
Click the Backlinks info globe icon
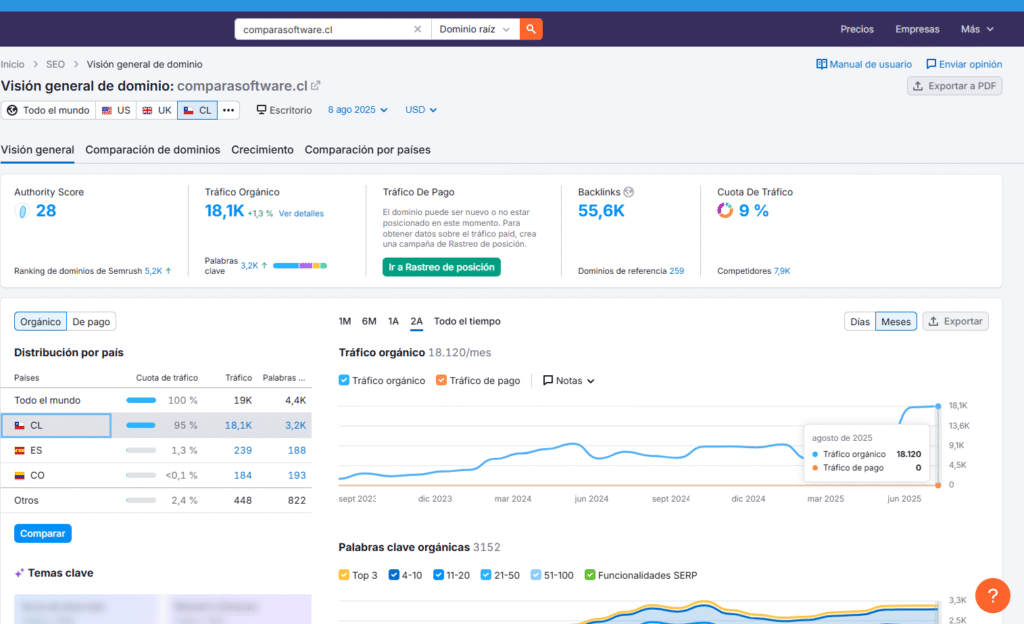pyautogui.click(x=629, y=192)
